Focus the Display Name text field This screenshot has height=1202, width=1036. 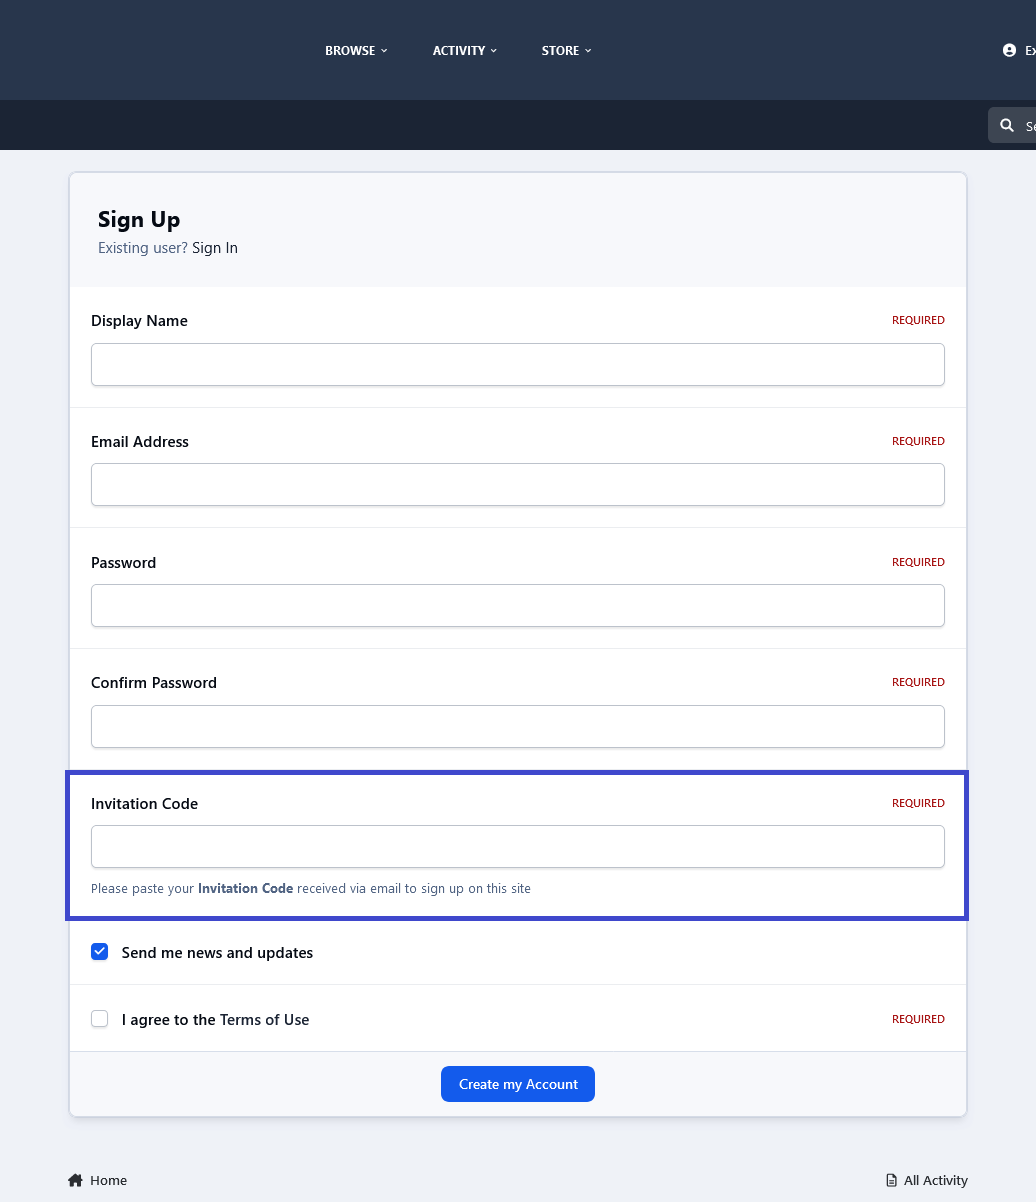click(x=518, y=365)
